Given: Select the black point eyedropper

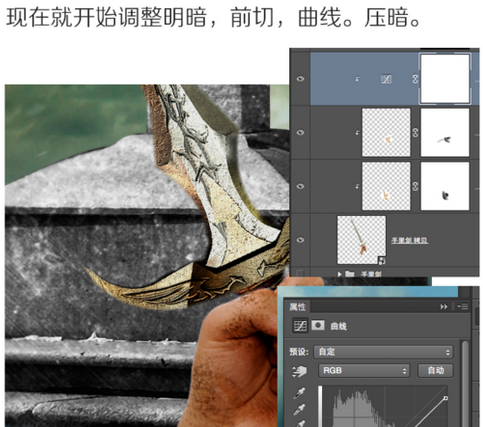Looking at the screenshot, I should click(x=299, y=393).
